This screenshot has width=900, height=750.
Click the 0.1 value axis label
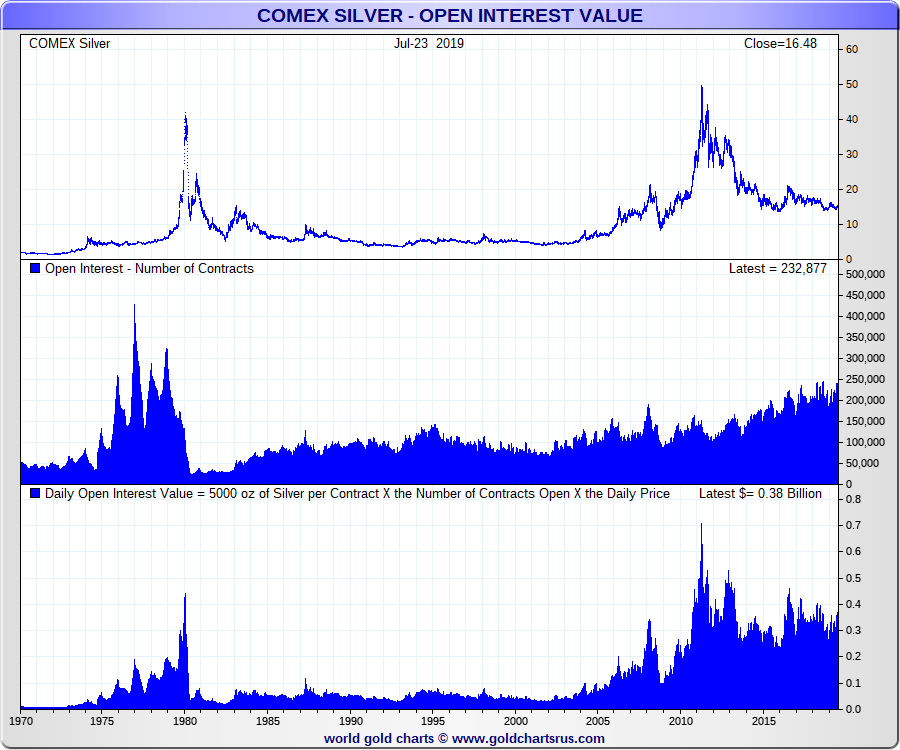click(853, 683)
